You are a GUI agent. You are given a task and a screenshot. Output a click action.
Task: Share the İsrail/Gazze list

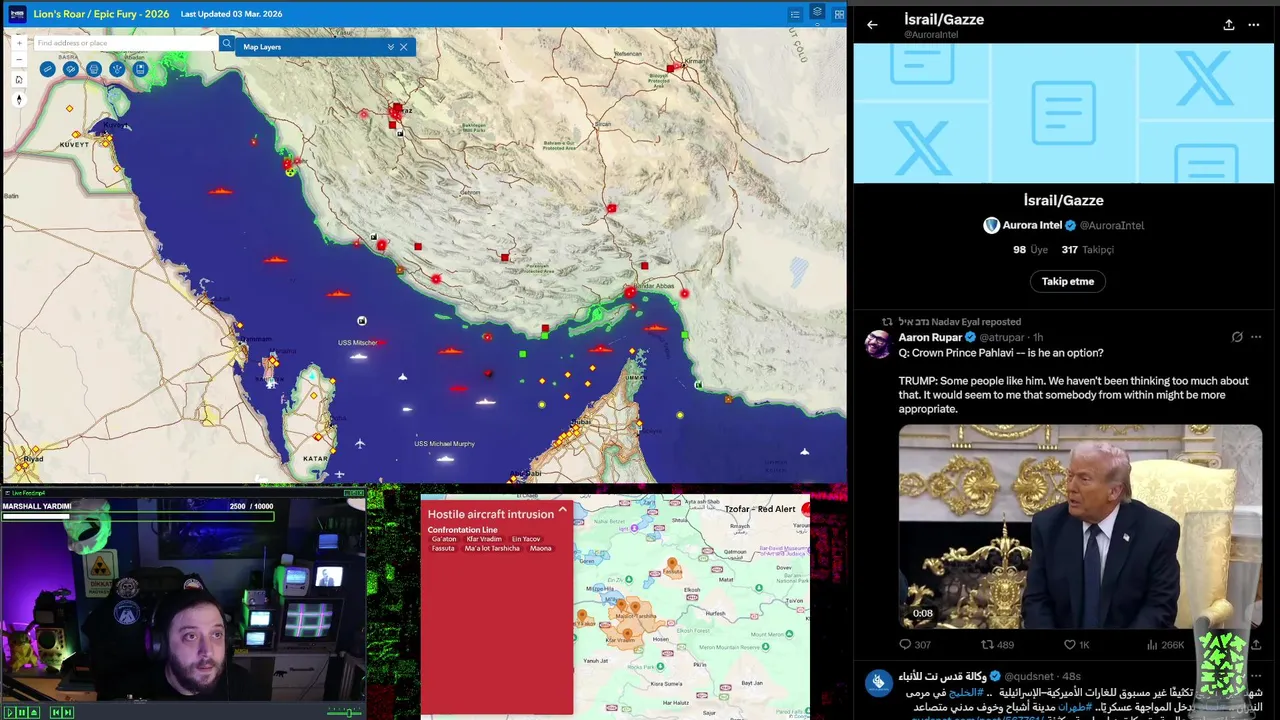click(1229, 25)
